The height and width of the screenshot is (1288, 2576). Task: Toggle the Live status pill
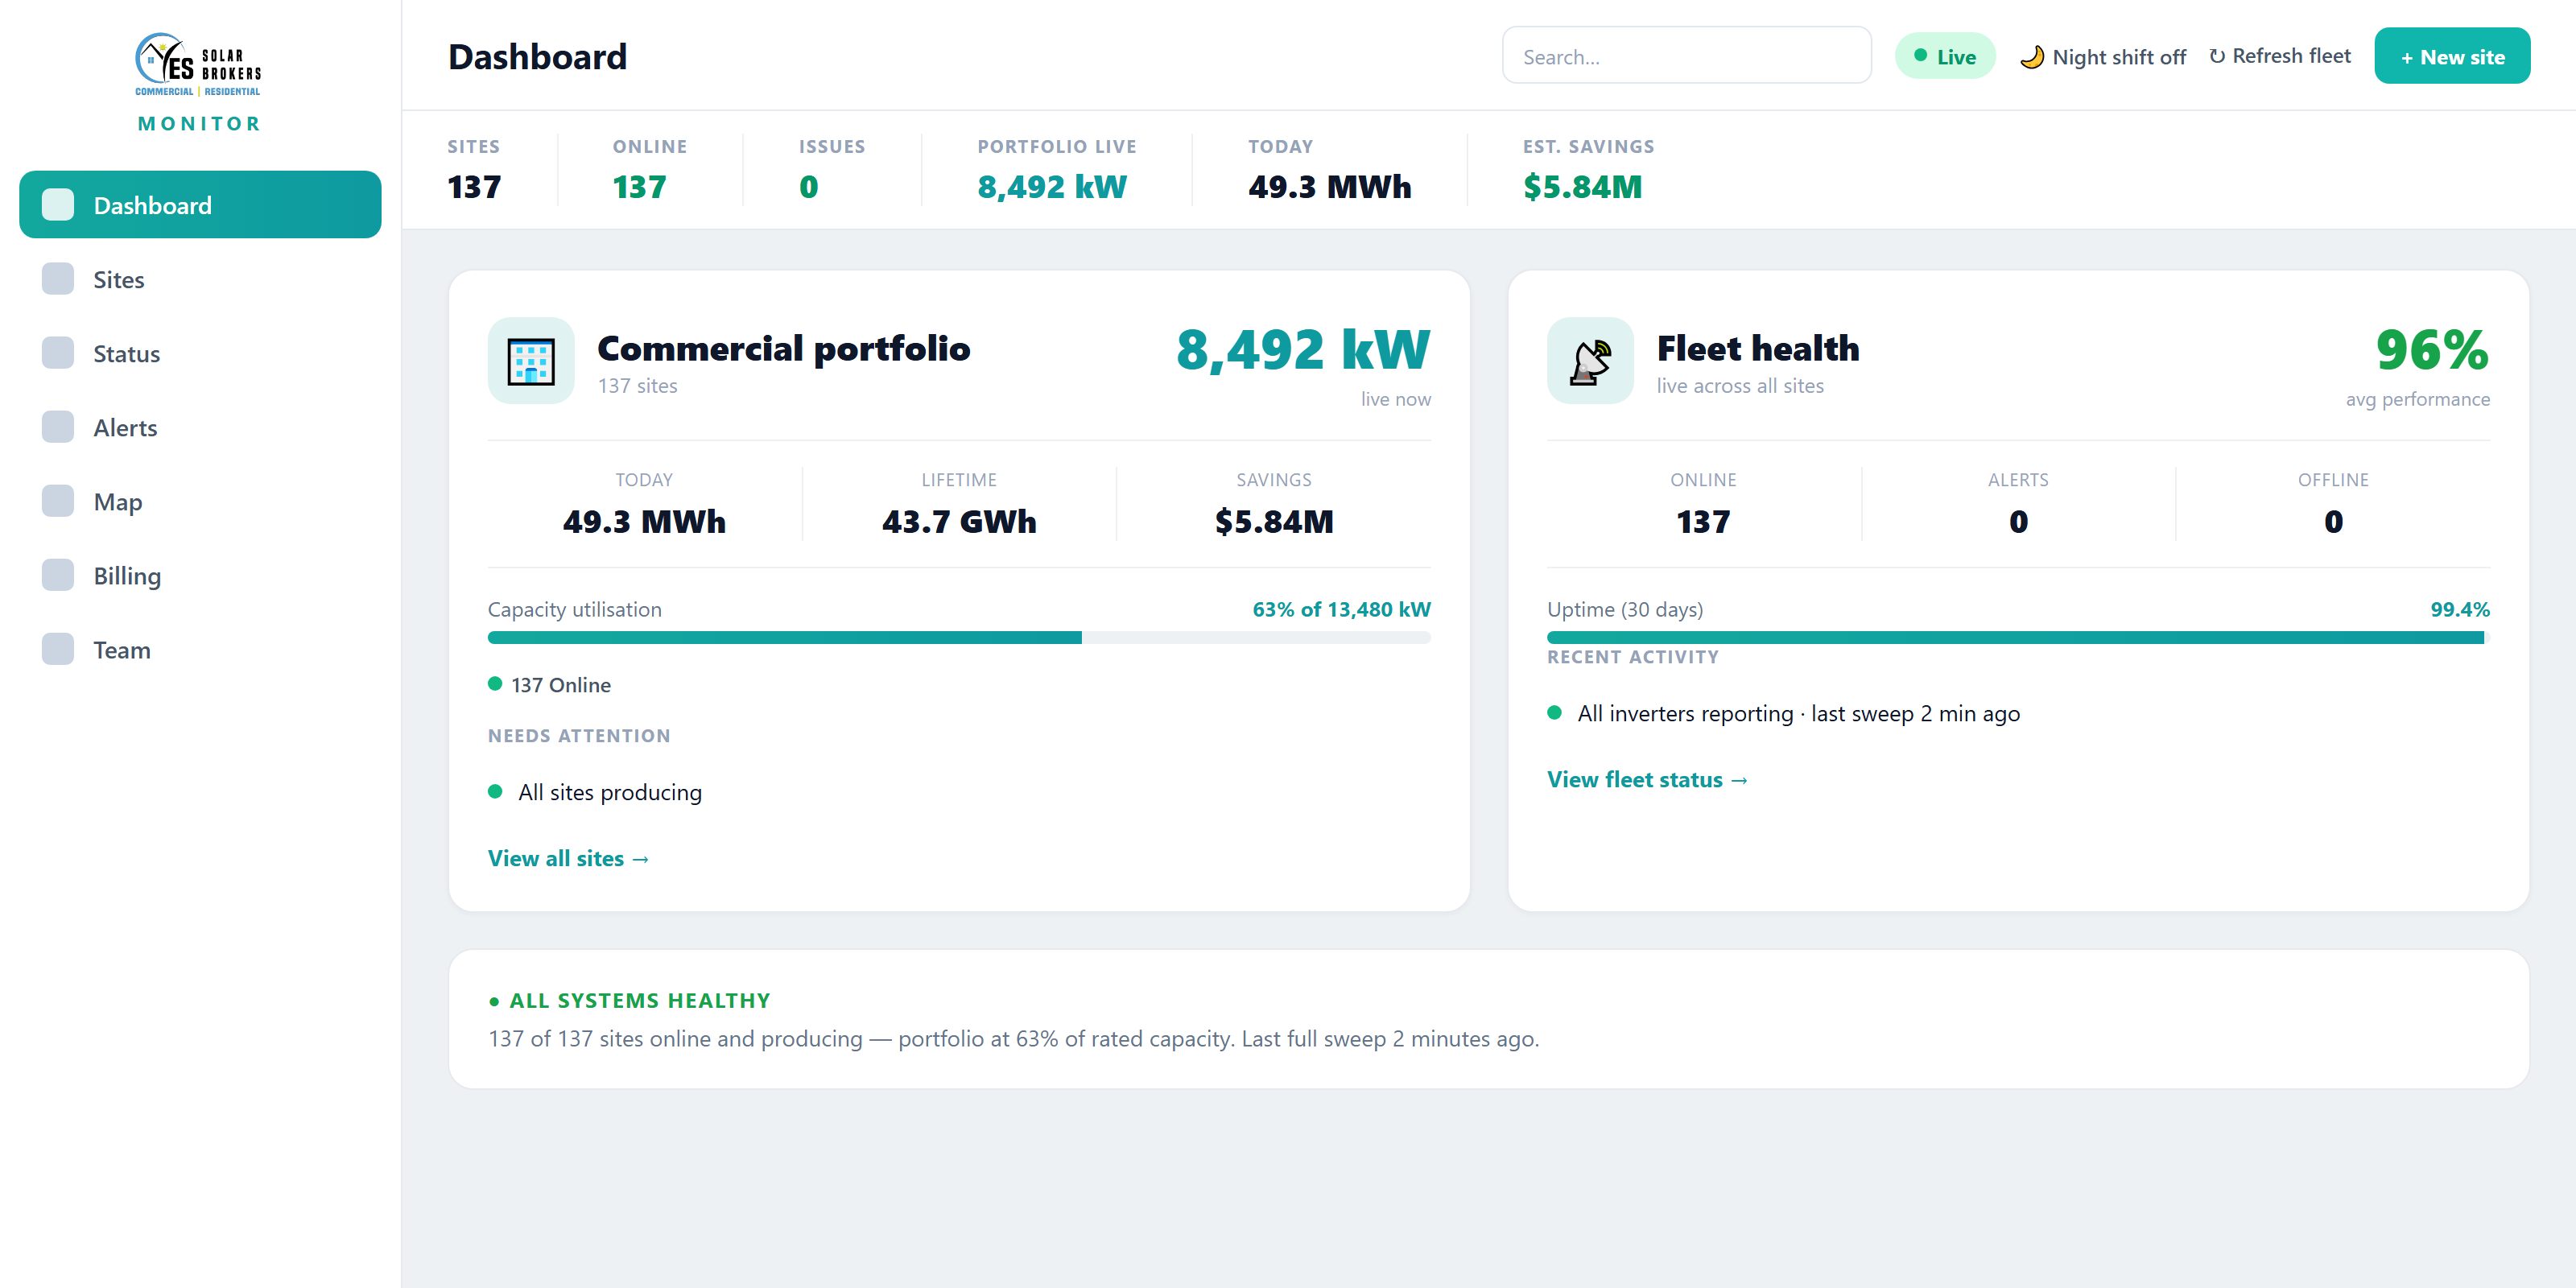[x=1944, y=56]
